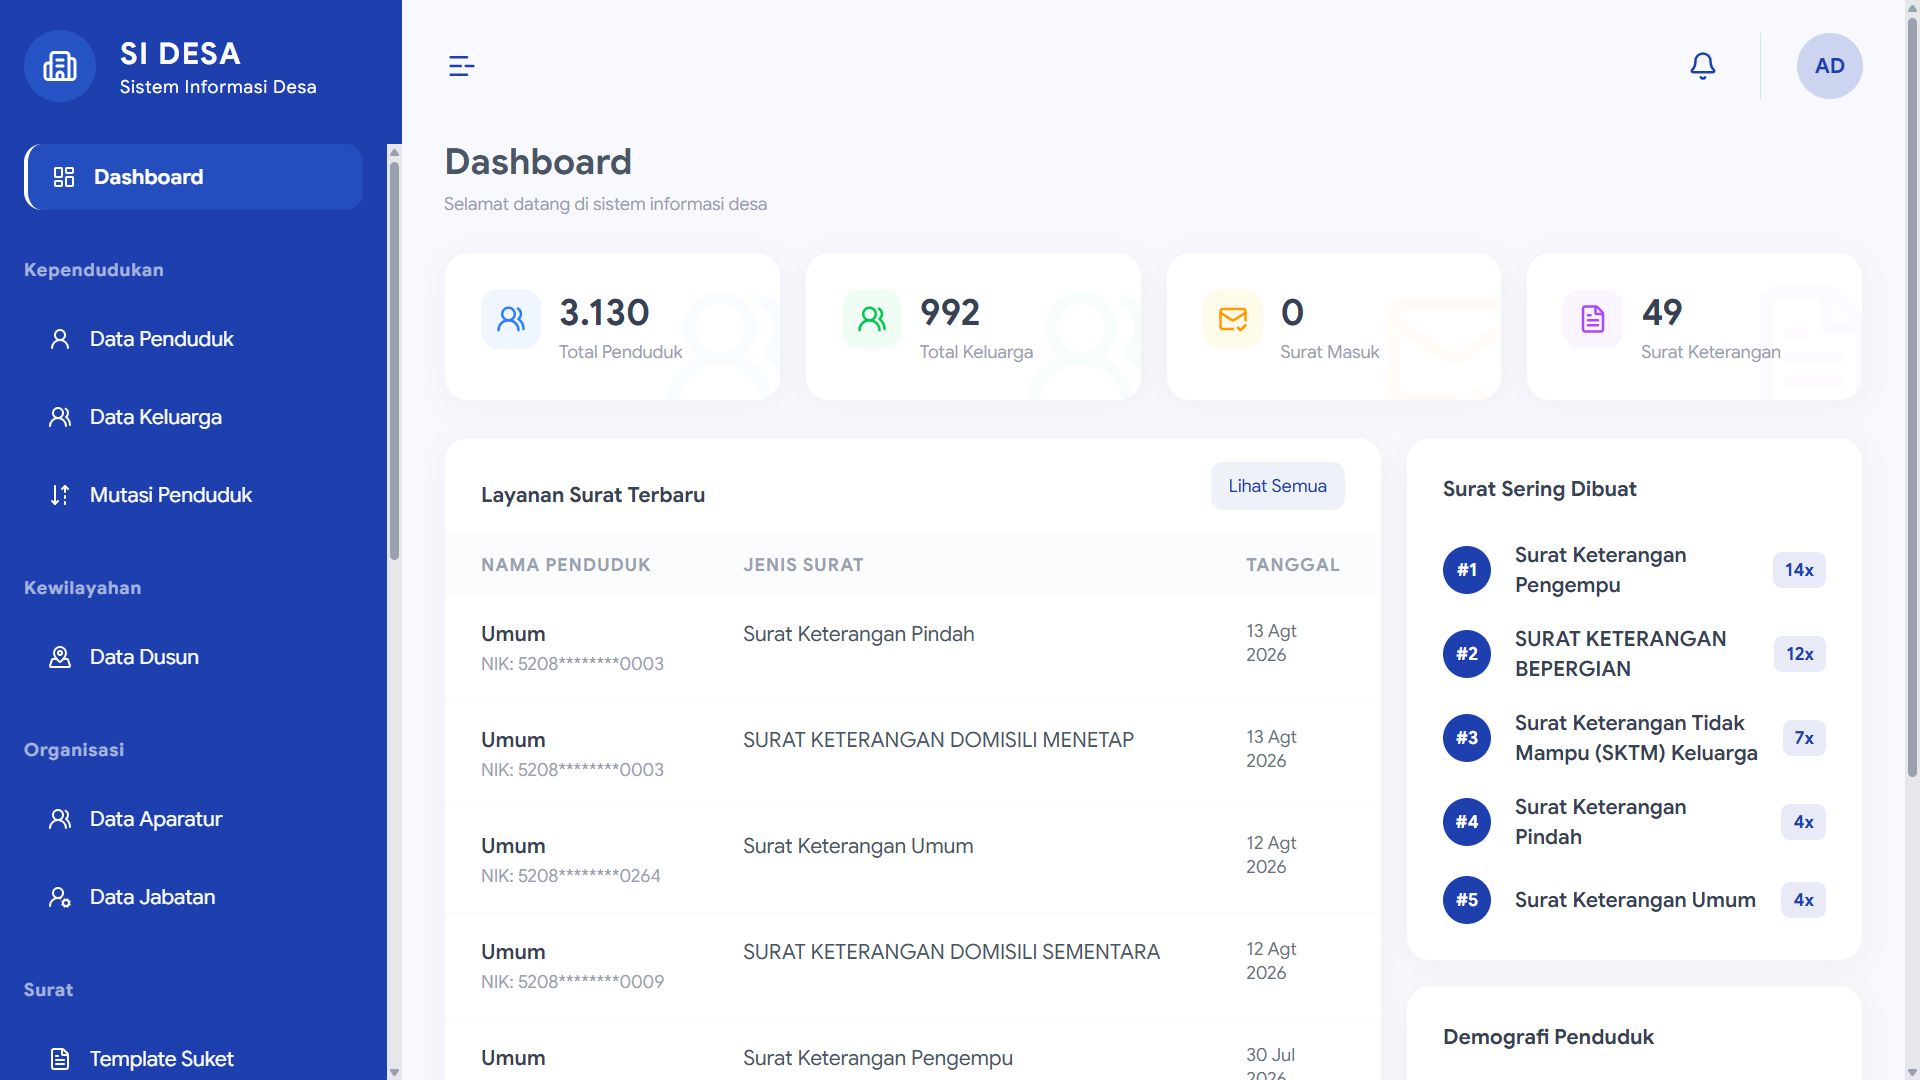Navigate to Data Aparatur label
1920x1080 pixels.
point(156,819)
